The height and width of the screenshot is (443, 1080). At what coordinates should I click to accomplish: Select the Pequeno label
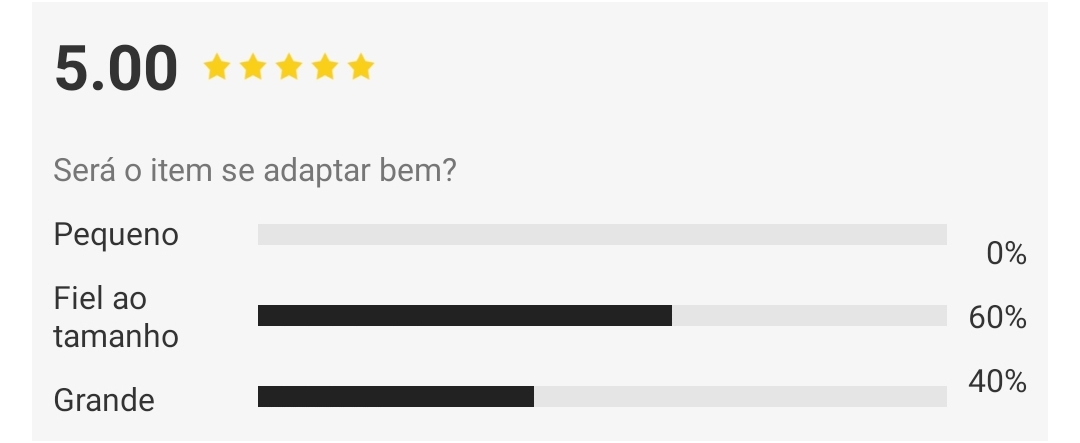116,235
